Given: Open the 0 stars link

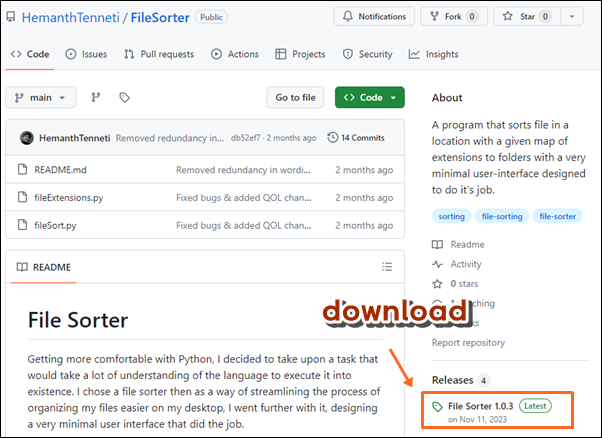Looking at the screenshot, I should tap(455, 284).
